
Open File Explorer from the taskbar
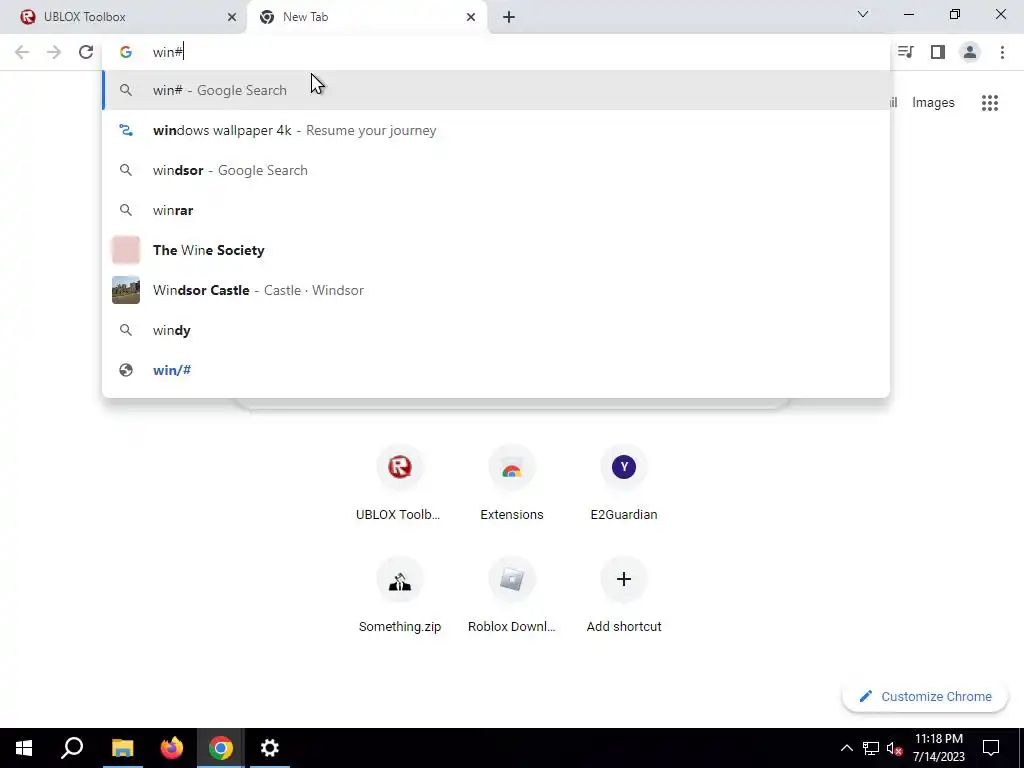click(x=122, y=748)
